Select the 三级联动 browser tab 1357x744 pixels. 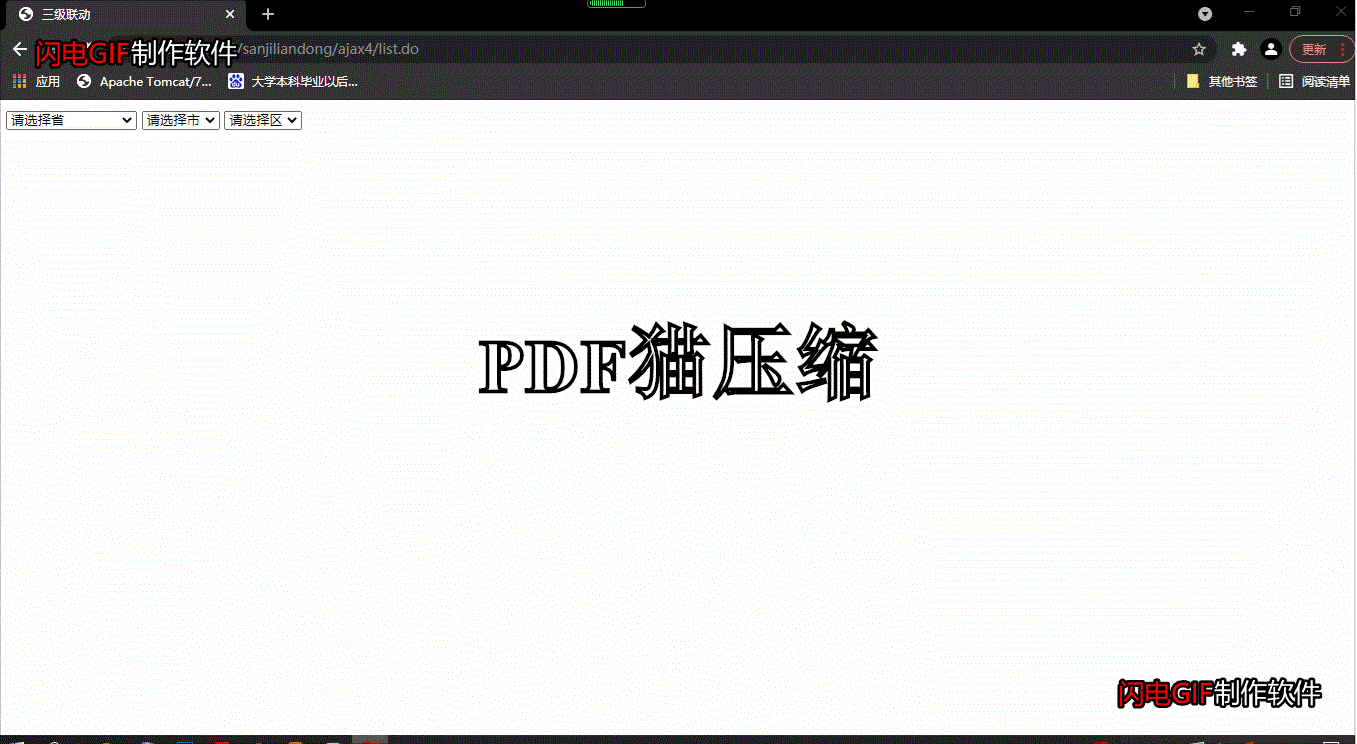125,15
